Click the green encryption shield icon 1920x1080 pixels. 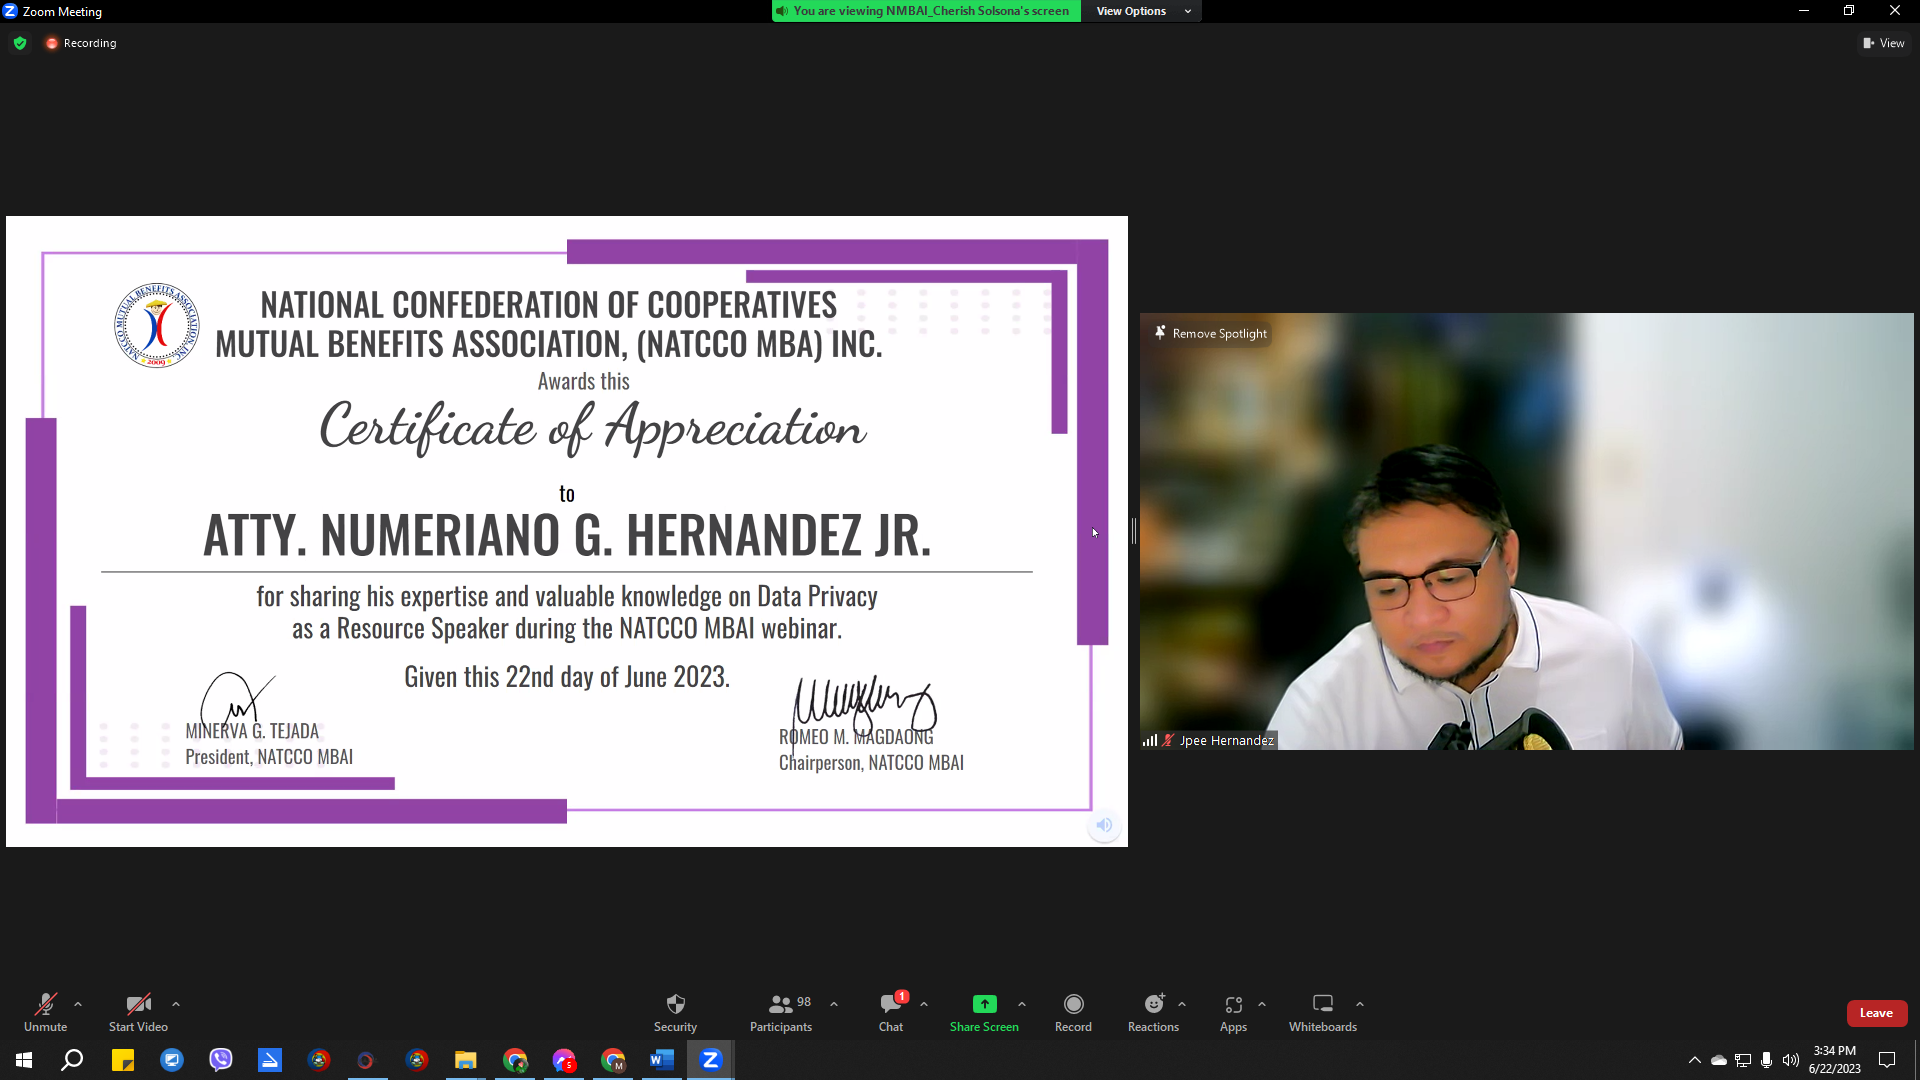coord(20,43)
